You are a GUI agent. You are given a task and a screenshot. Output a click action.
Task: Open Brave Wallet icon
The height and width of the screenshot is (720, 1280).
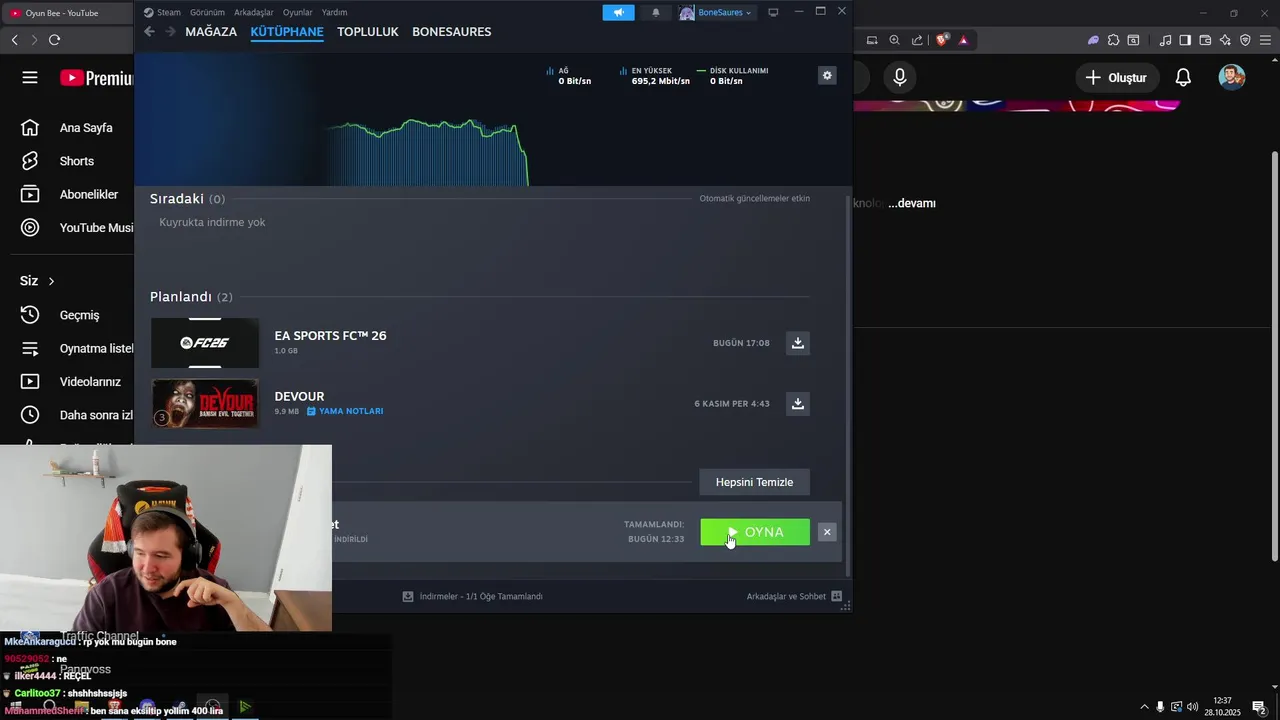point(1205,40)
